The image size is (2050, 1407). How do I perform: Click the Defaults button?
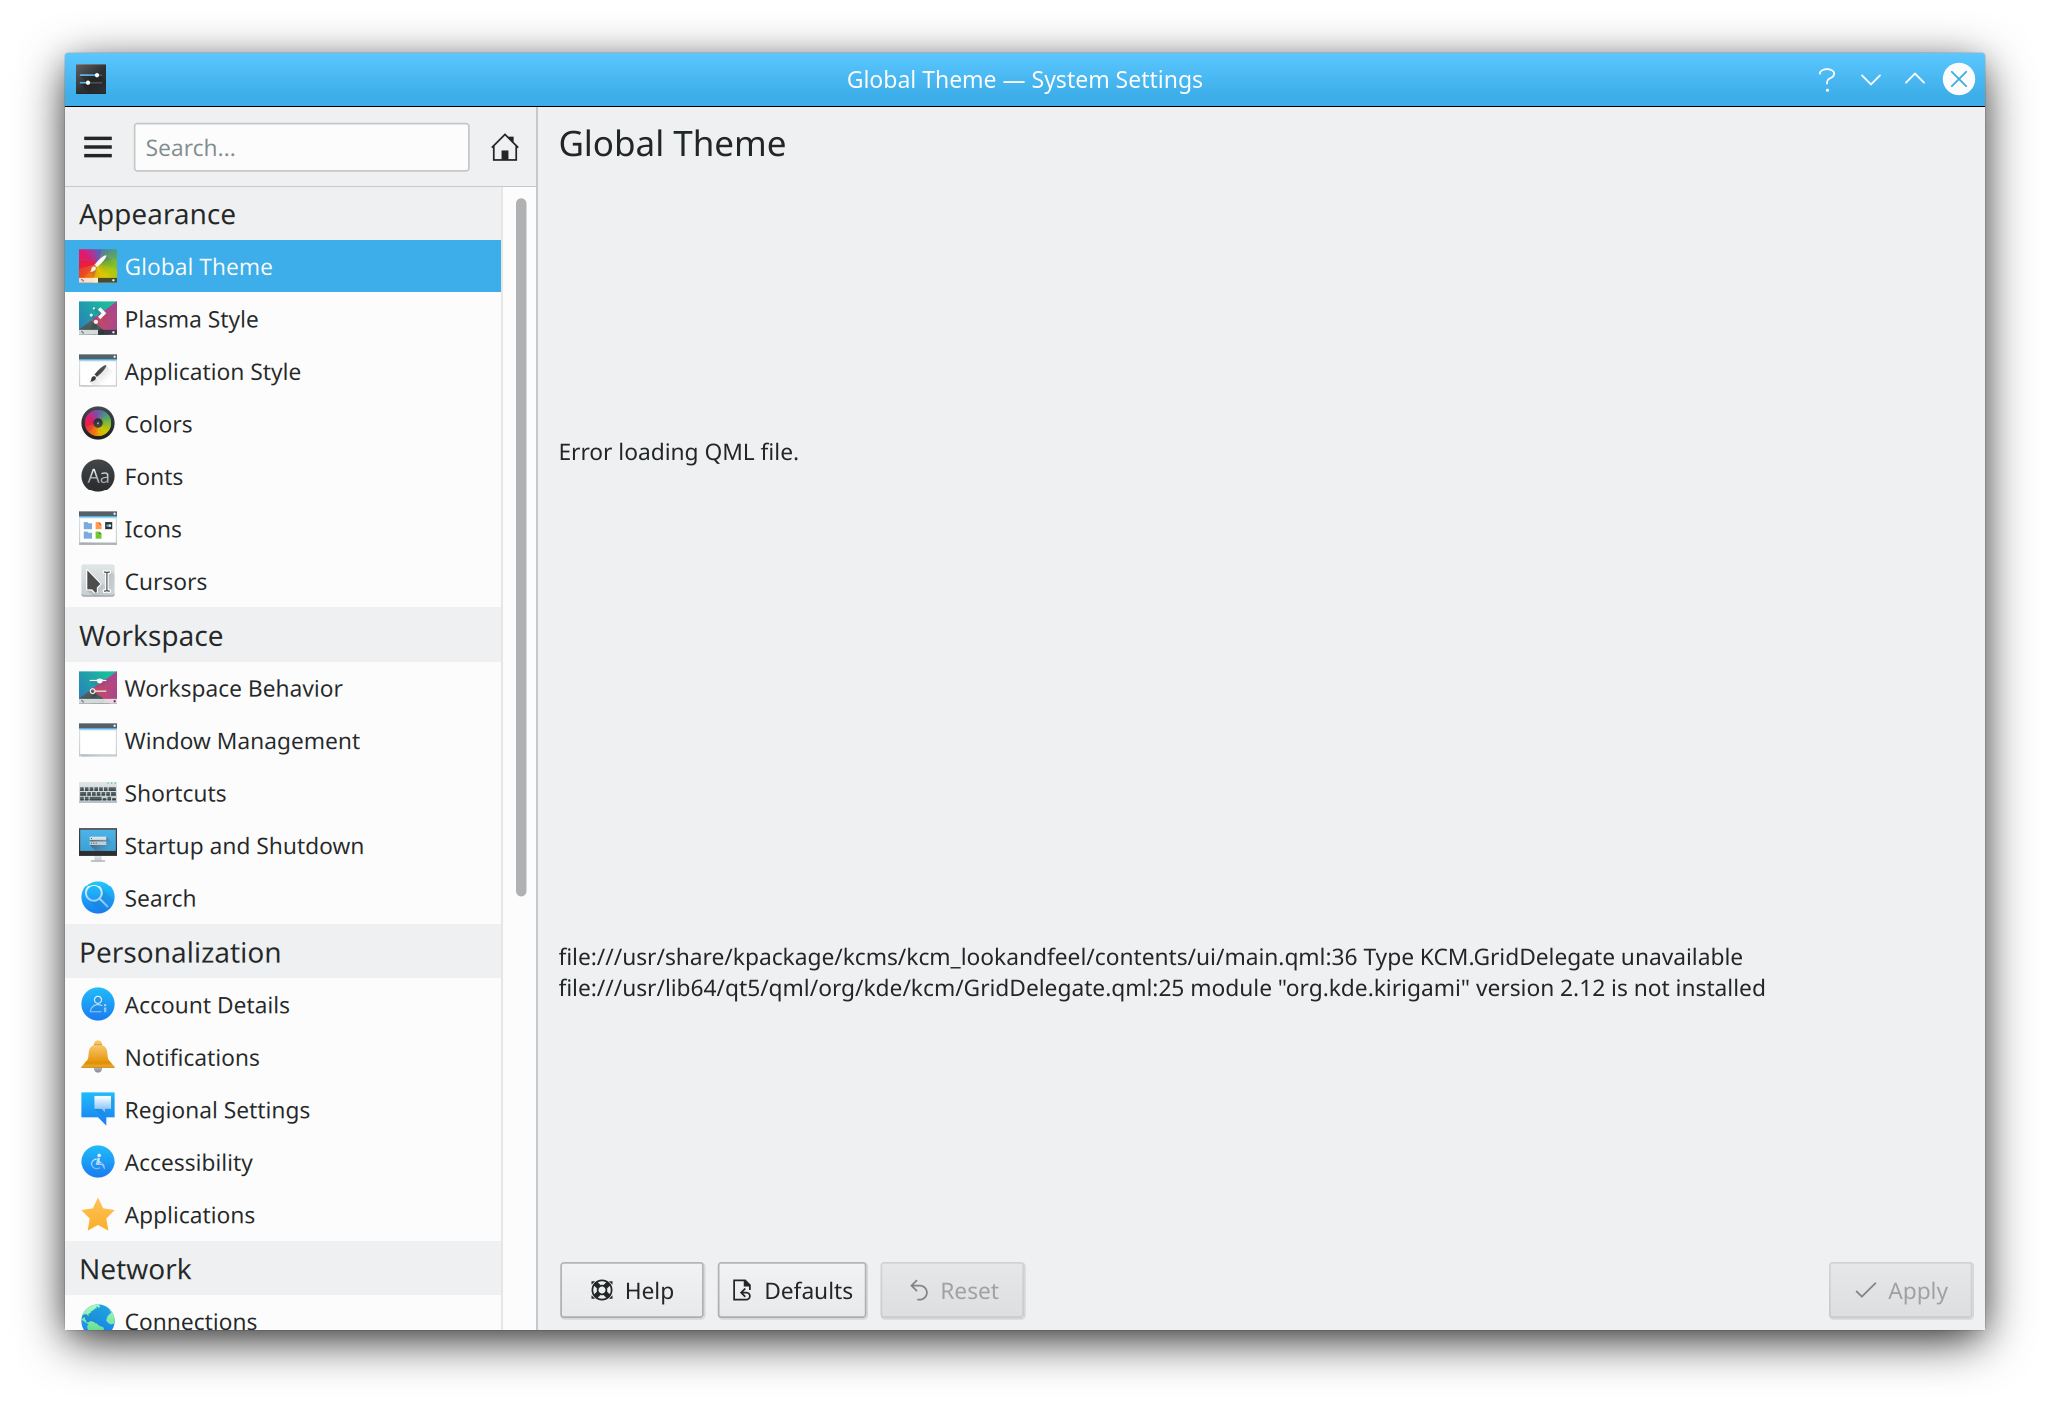(x=791, y=1290)
